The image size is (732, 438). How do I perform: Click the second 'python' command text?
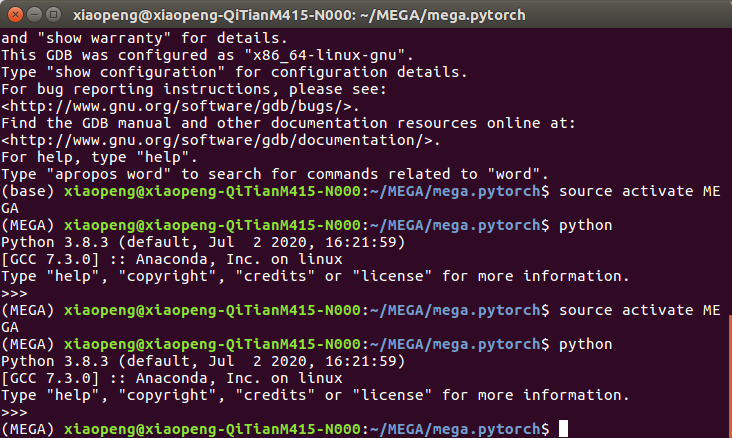585,345
